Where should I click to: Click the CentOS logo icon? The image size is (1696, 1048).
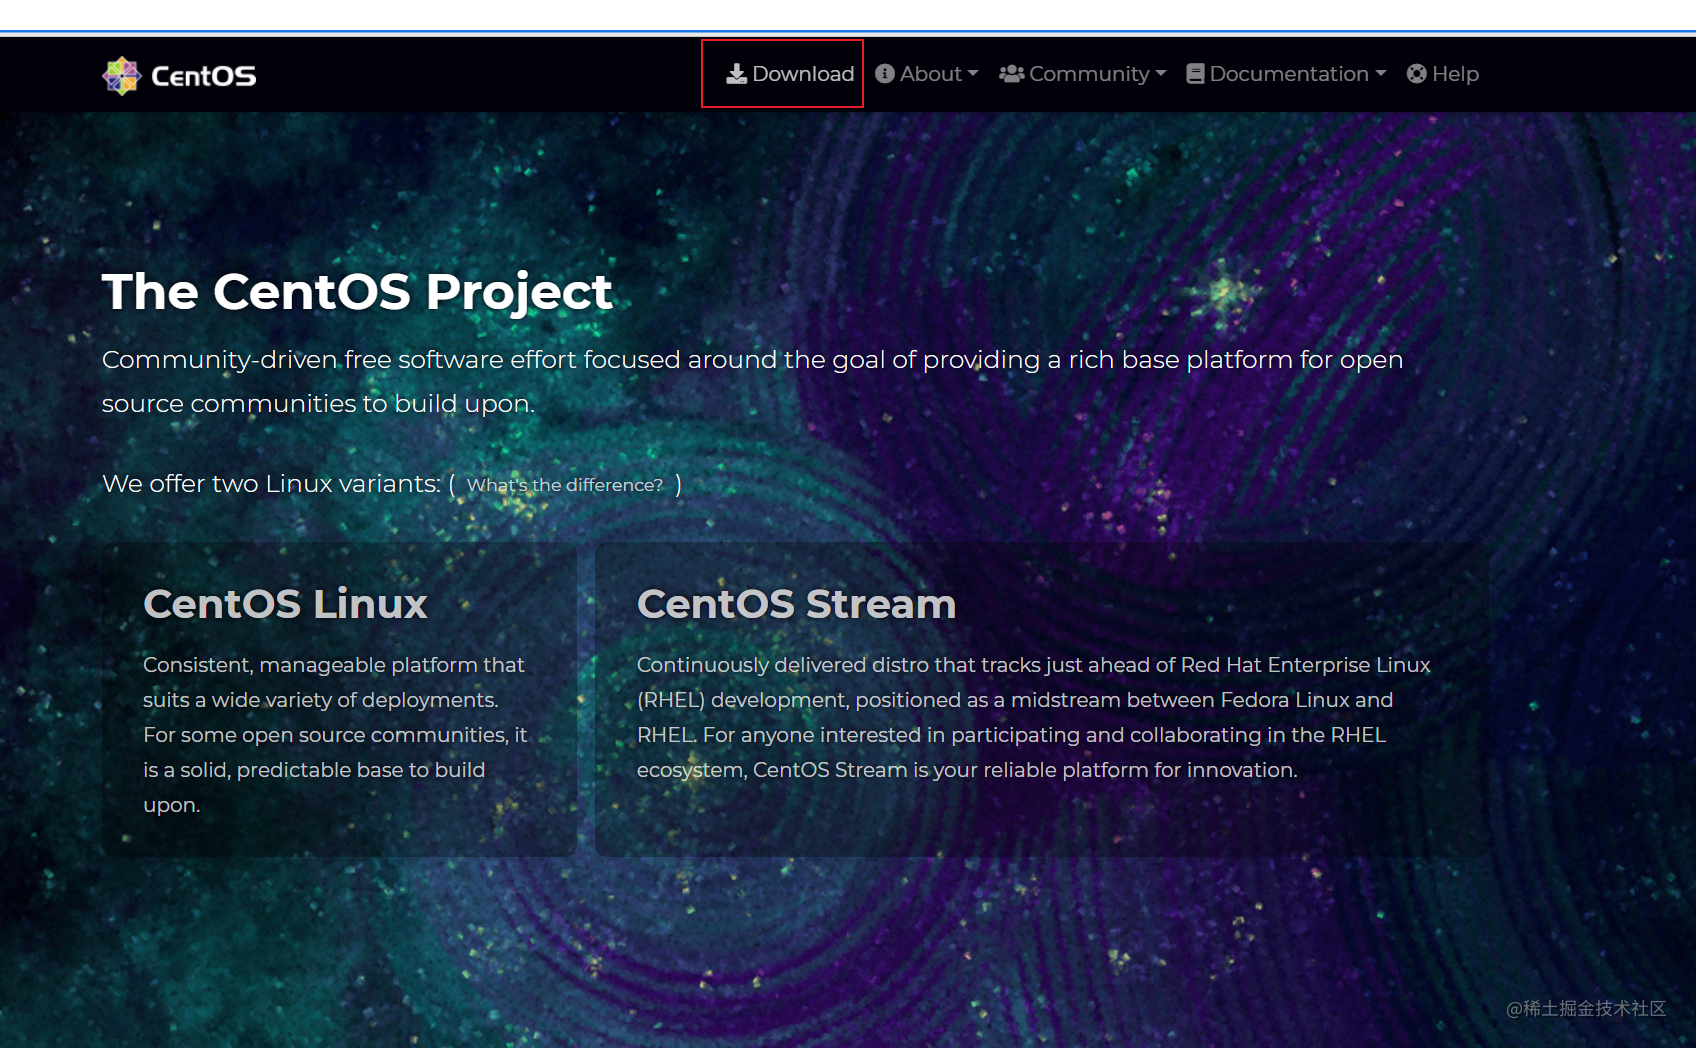(122, 76)
